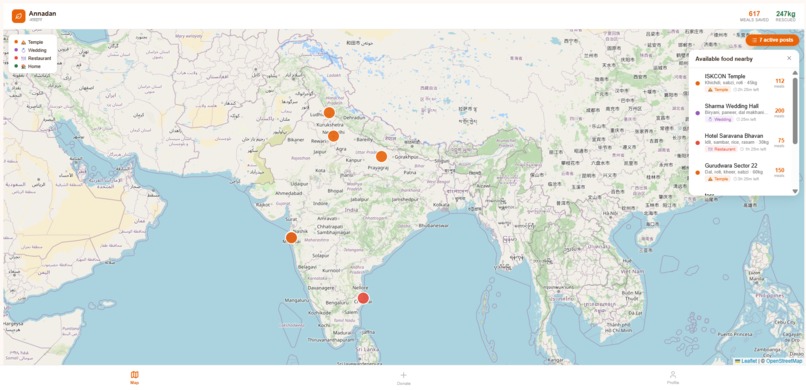806x390 pixels.
Task: Open the Map tab in bottom navigation
Action: click(134, 378)
